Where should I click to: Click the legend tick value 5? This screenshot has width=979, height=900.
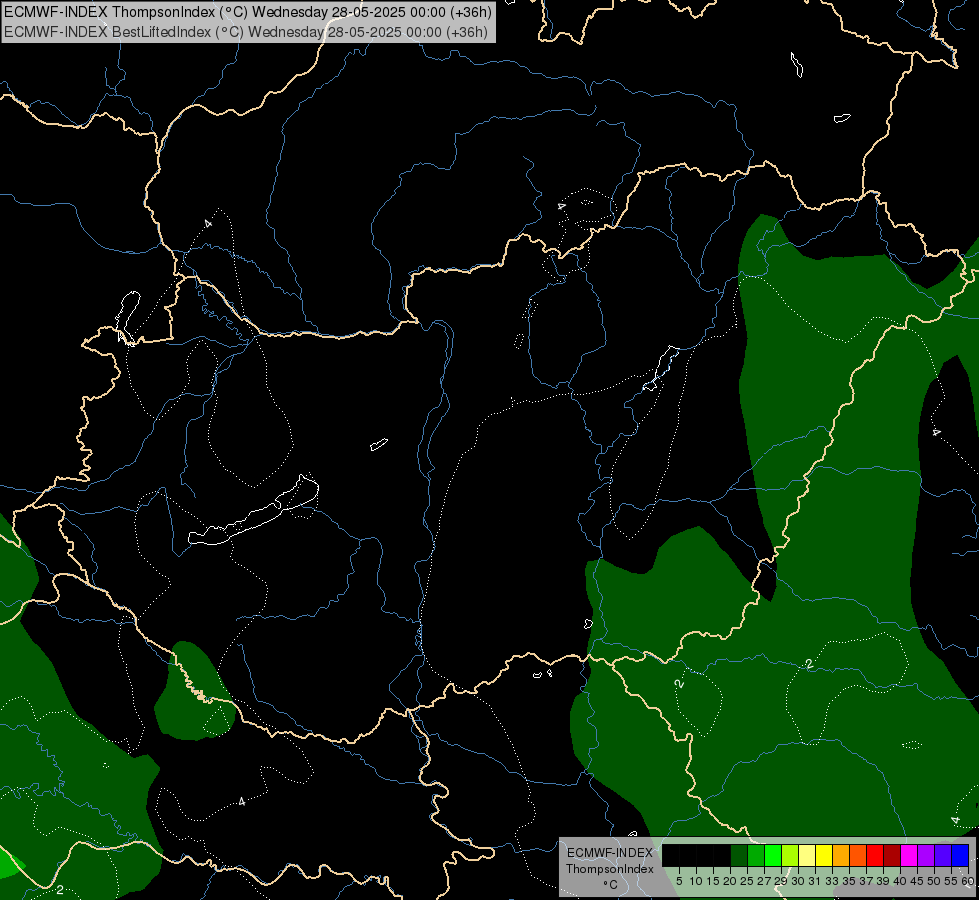click(679, 881)
